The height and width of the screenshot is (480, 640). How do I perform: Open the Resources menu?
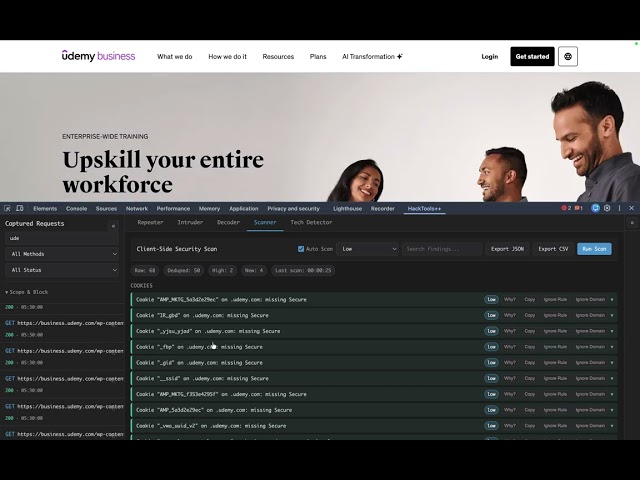[x=278, y=56]
